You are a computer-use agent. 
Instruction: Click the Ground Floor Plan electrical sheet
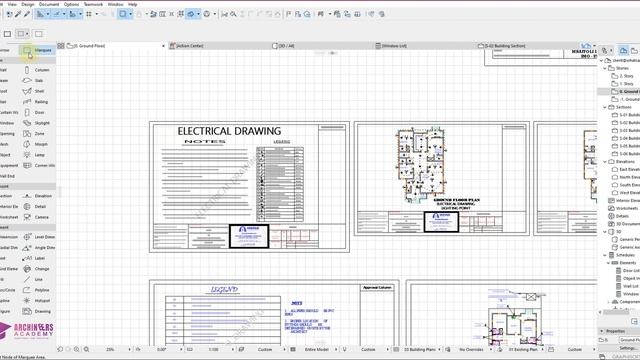(x=442, y=178)
